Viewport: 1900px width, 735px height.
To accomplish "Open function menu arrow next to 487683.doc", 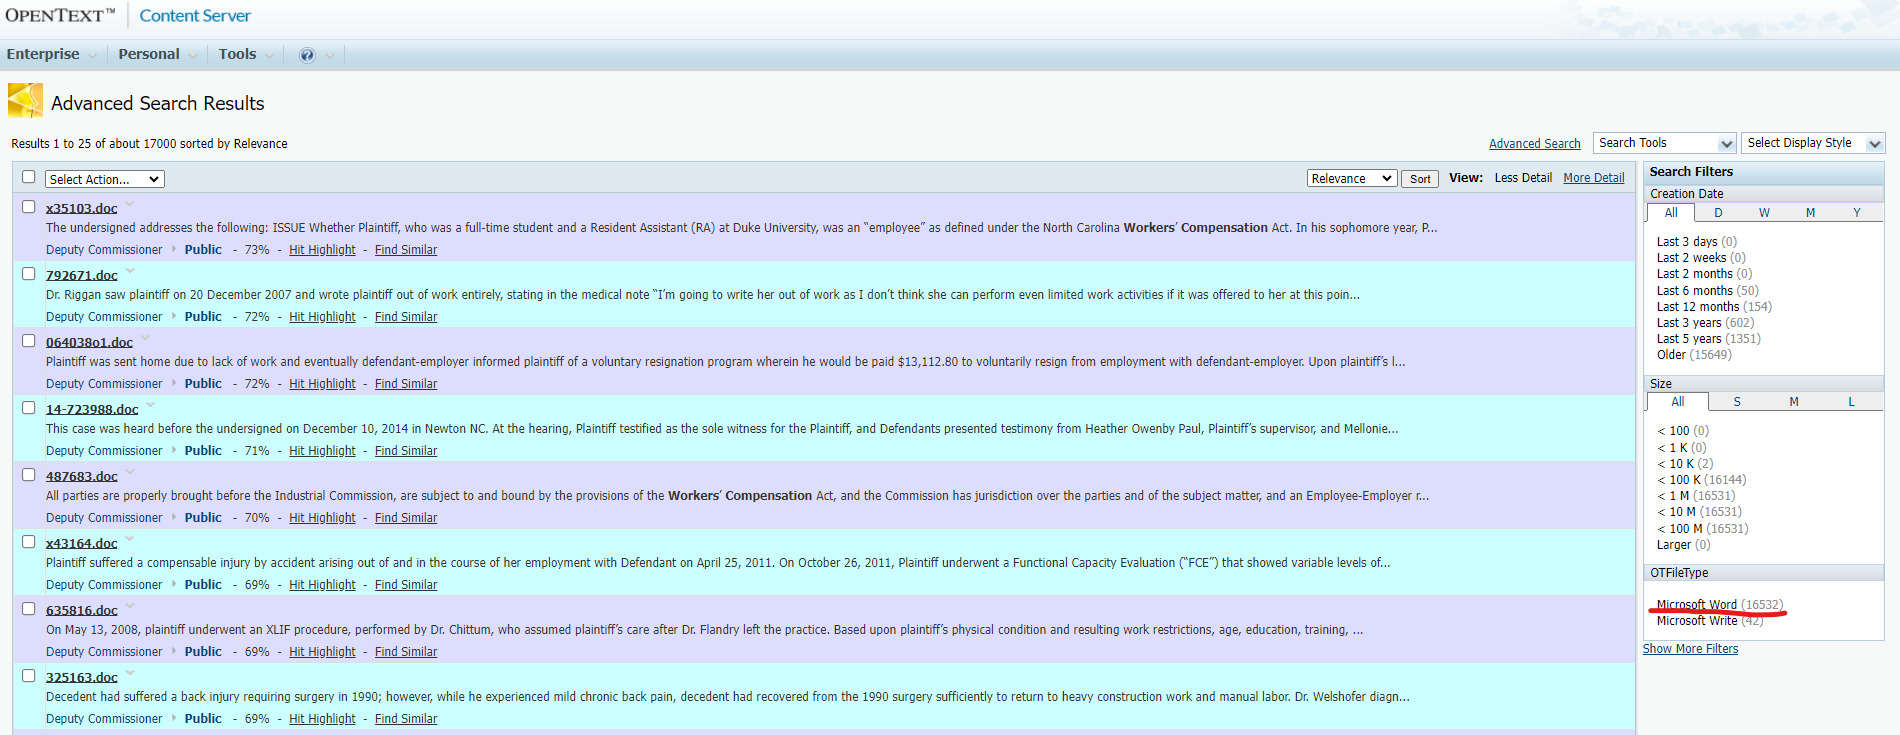I will pyautogui.click(x=130, y=472).
